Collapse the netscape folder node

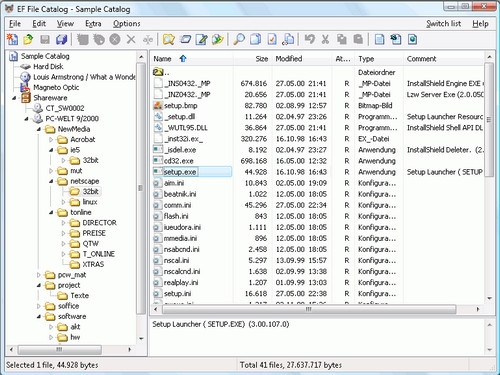(x=51, y=181)
